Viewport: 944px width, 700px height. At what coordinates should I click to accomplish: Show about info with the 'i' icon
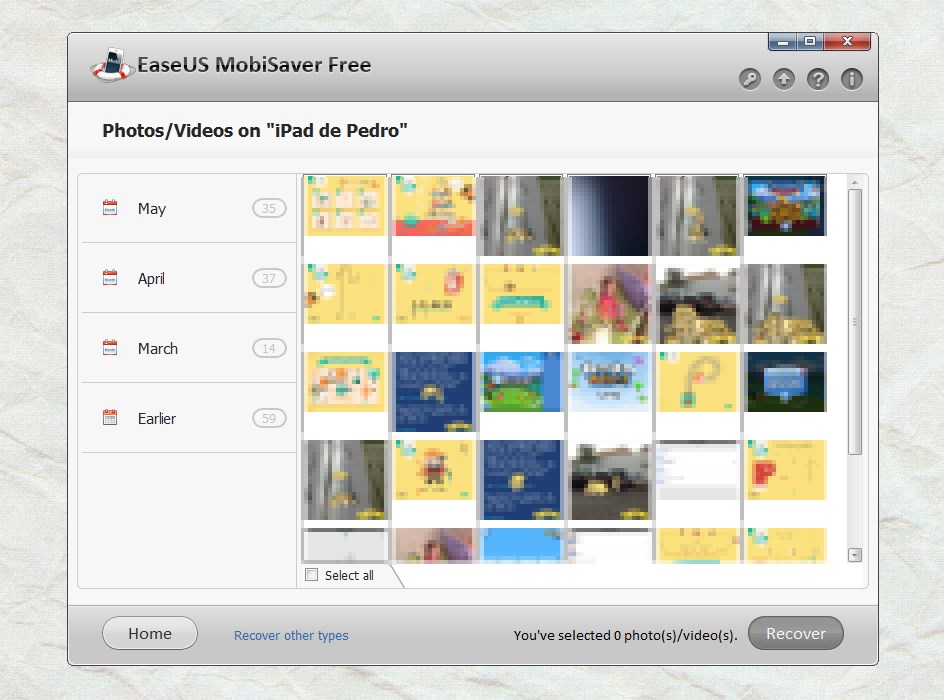(851, 79)
